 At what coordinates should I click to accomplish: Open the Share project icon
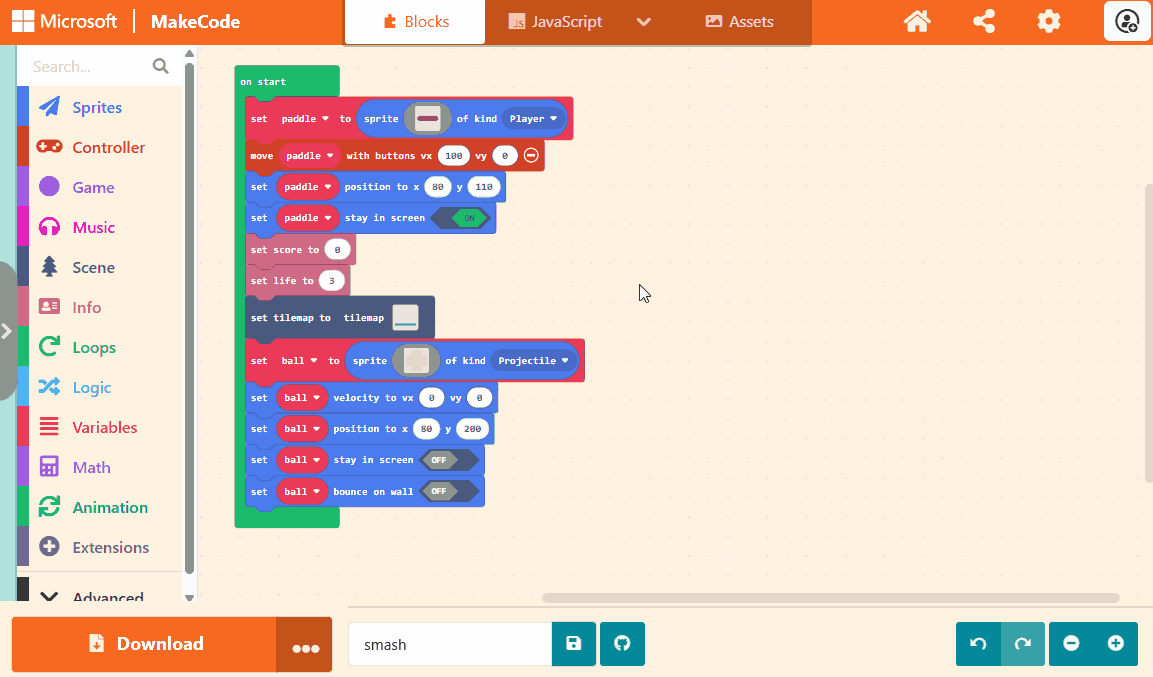(983, 21)
